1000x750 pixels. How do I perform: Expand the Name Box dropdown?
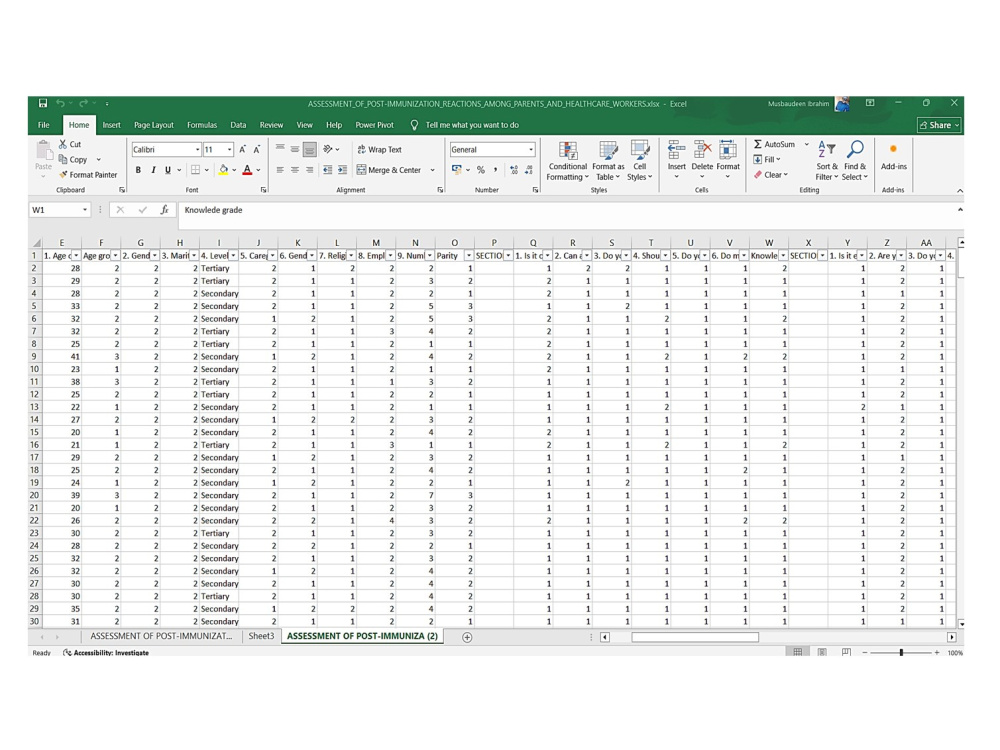tap(85, 210)
